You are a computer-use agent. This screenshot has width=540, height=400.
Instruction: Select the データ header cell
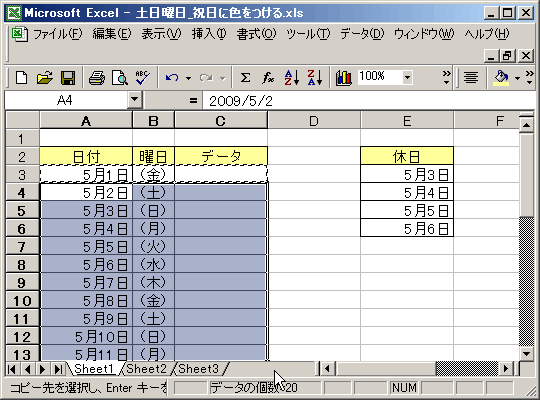221,156
